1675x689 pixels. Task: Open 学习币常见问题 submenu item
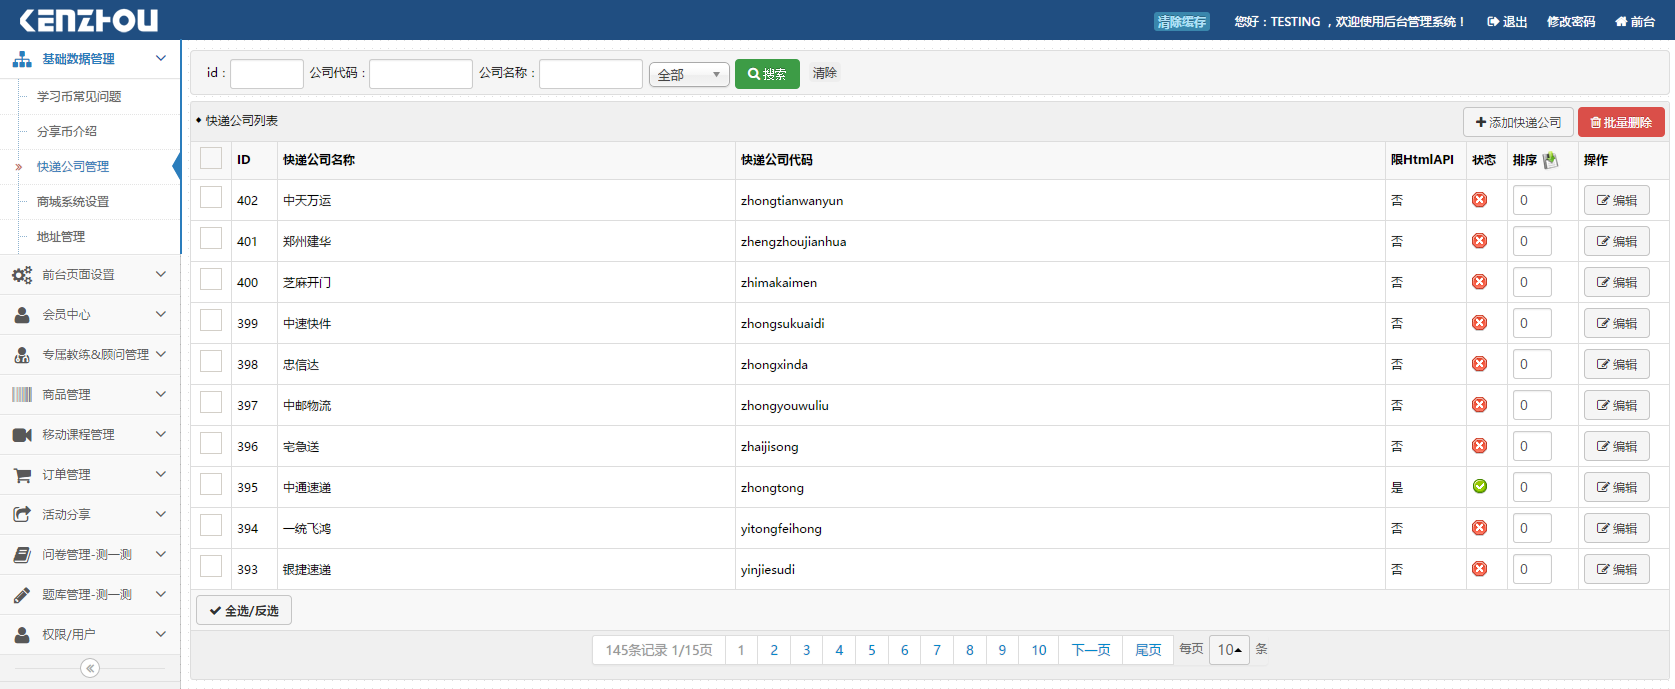[79, 97]
